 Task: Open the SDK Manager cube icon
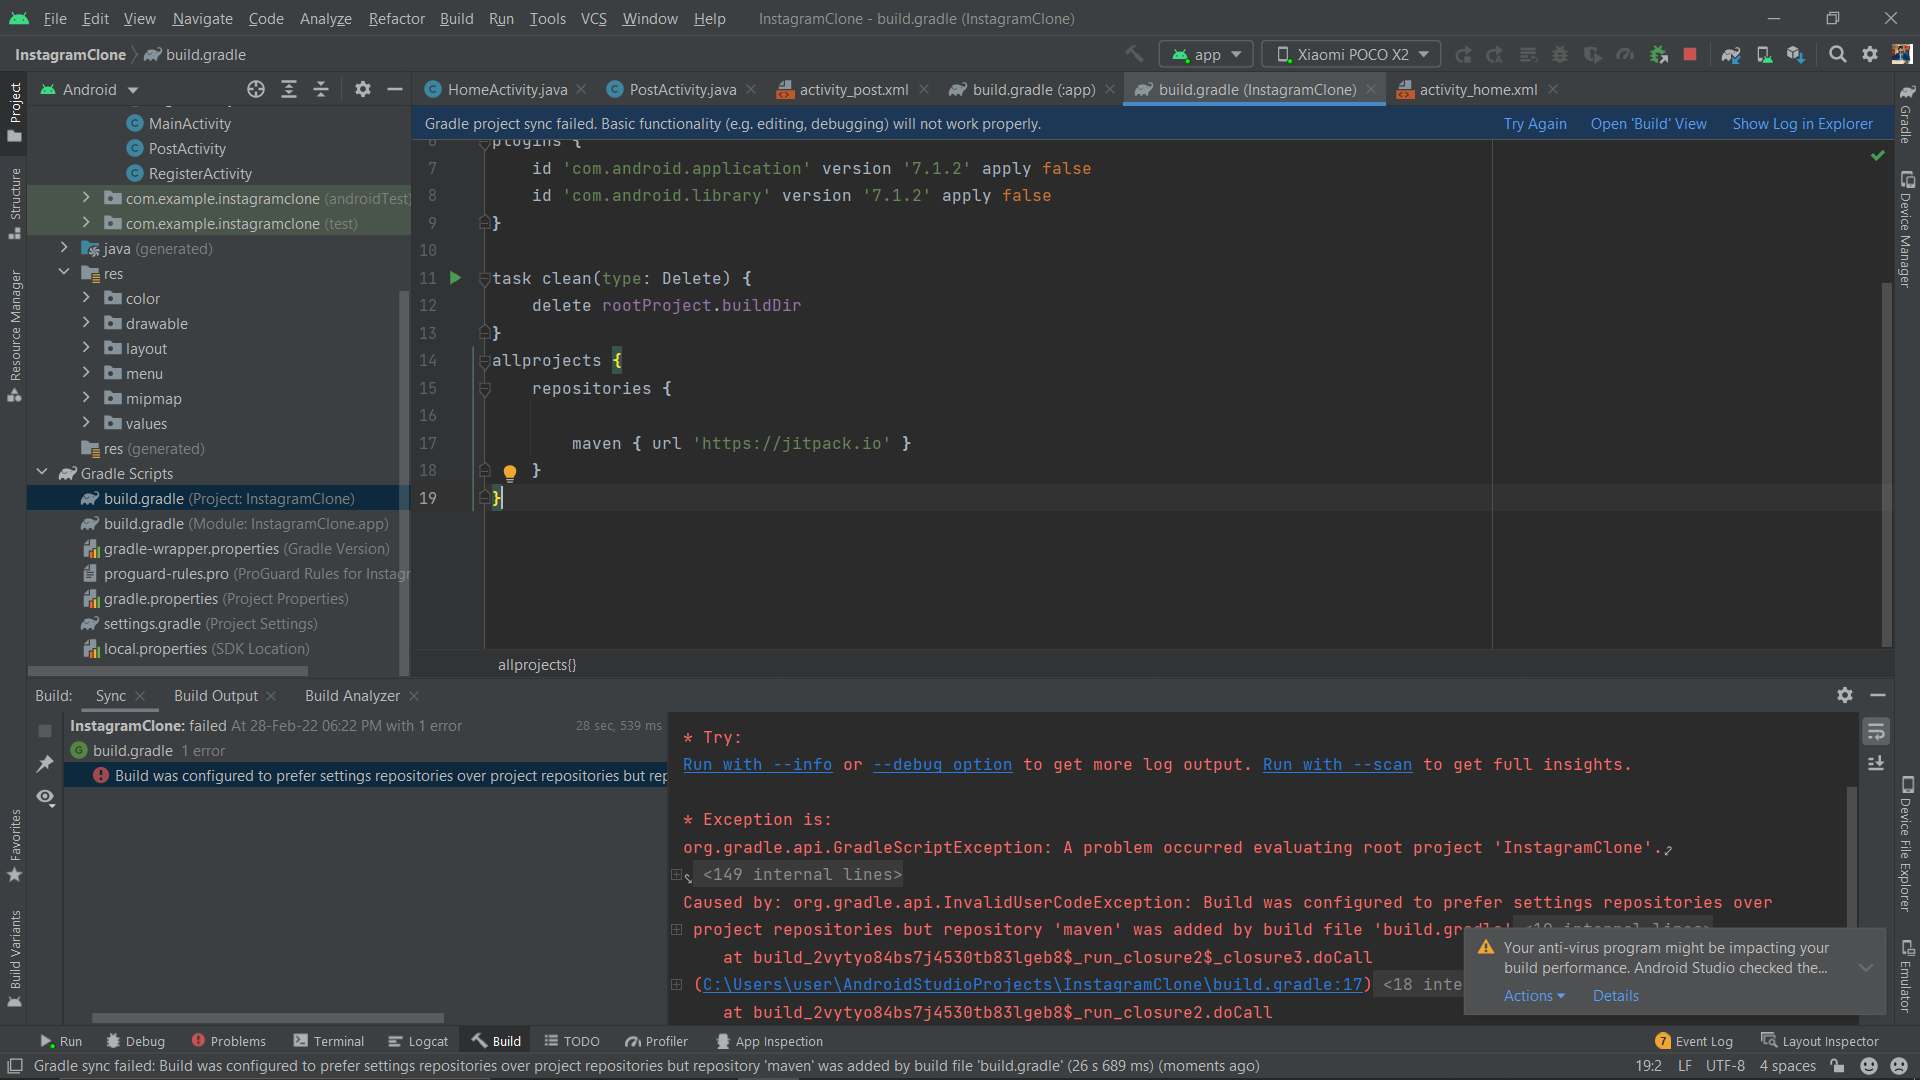pos(1795,54)
